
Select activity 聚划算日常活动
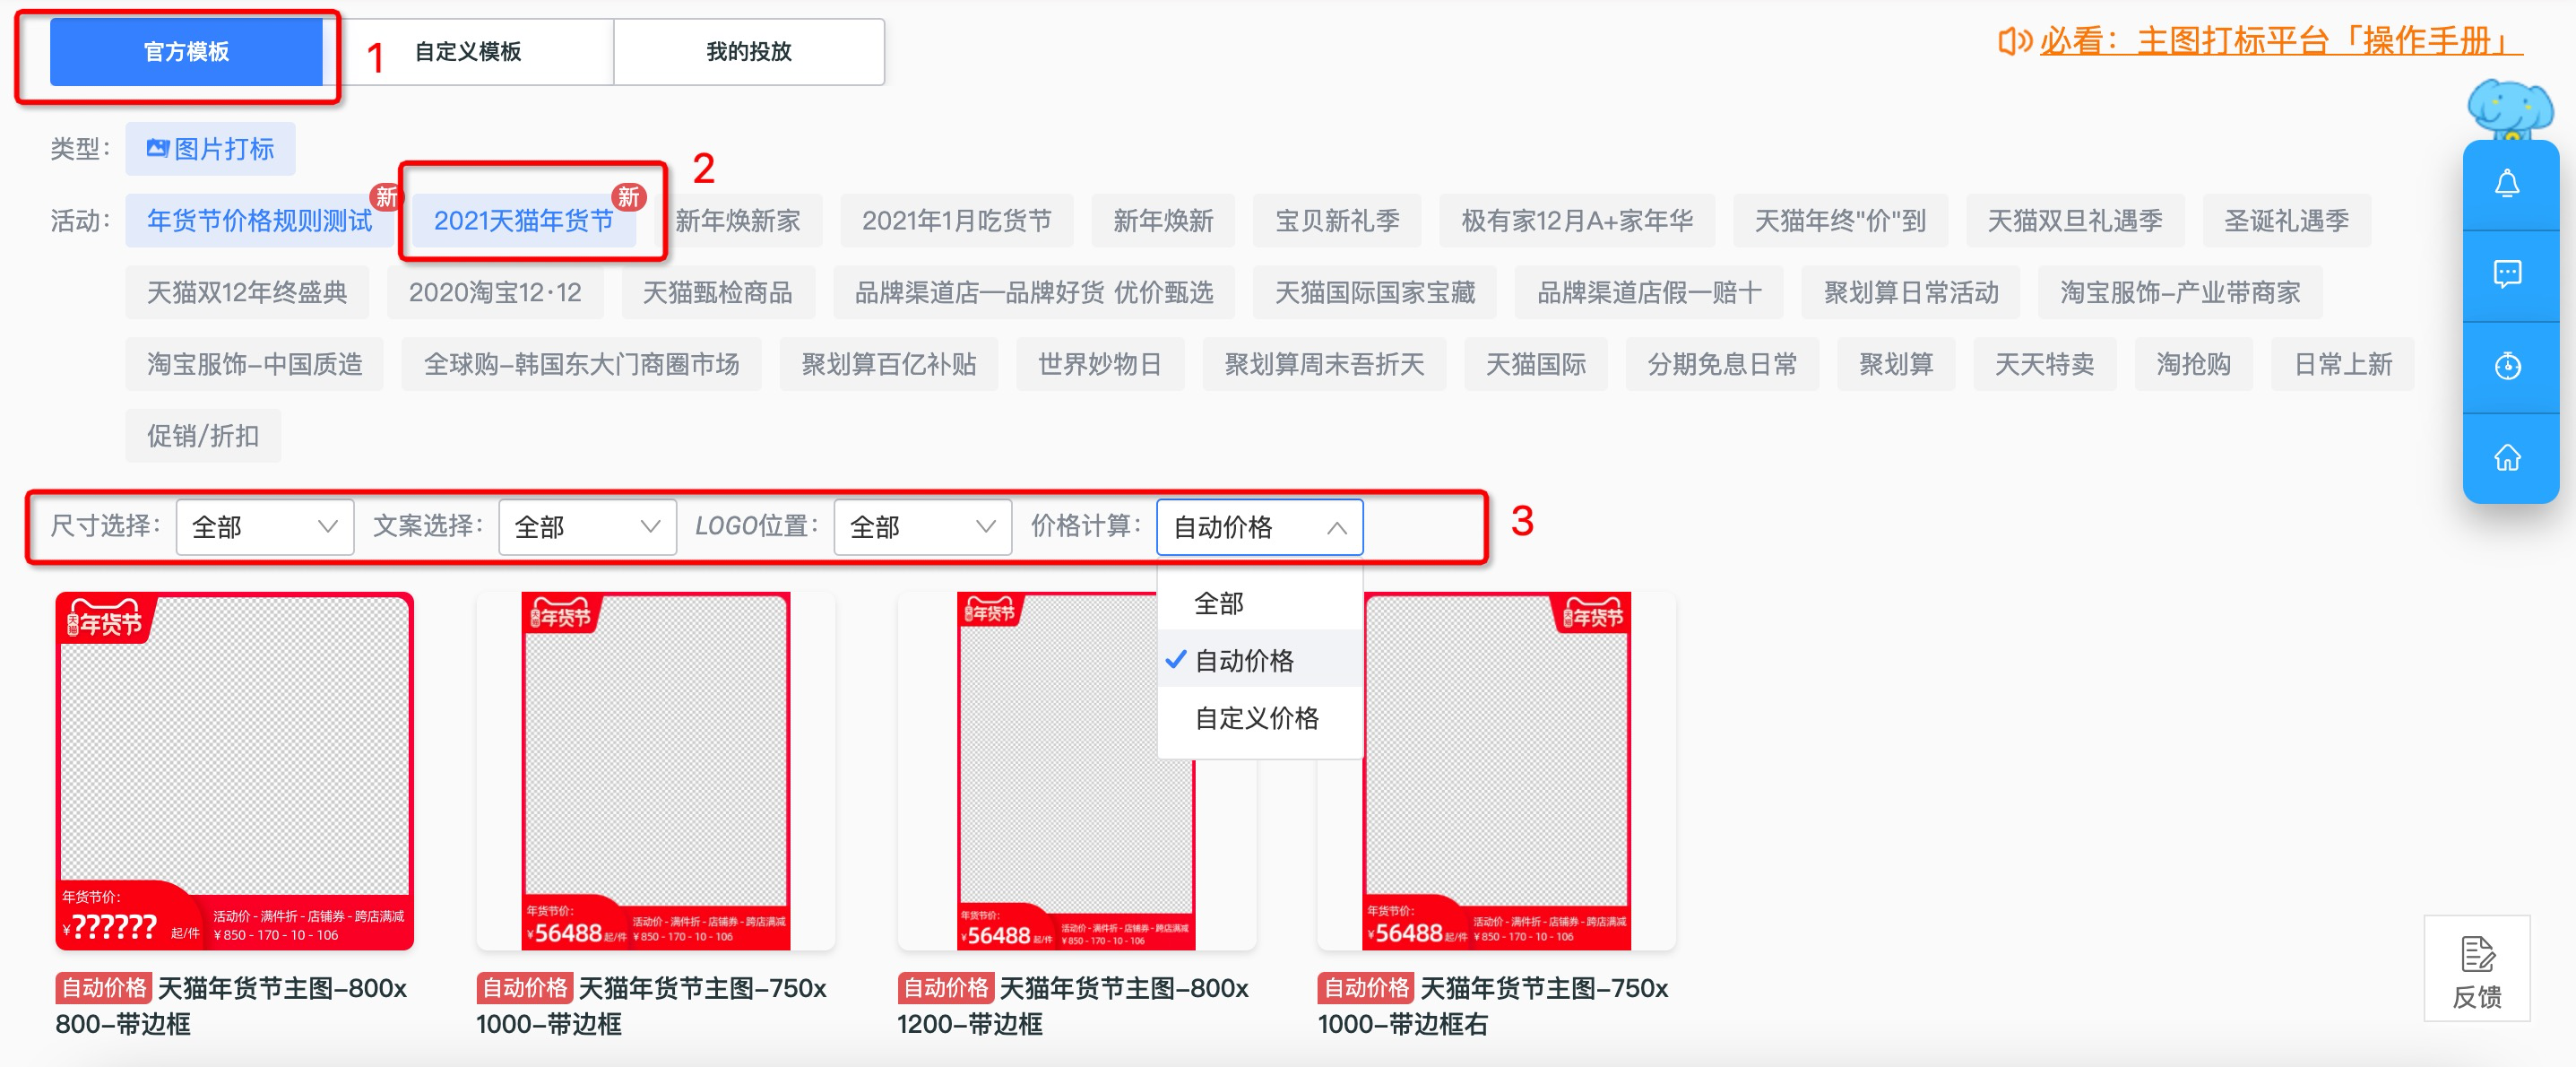click(x=1910, y=293)
